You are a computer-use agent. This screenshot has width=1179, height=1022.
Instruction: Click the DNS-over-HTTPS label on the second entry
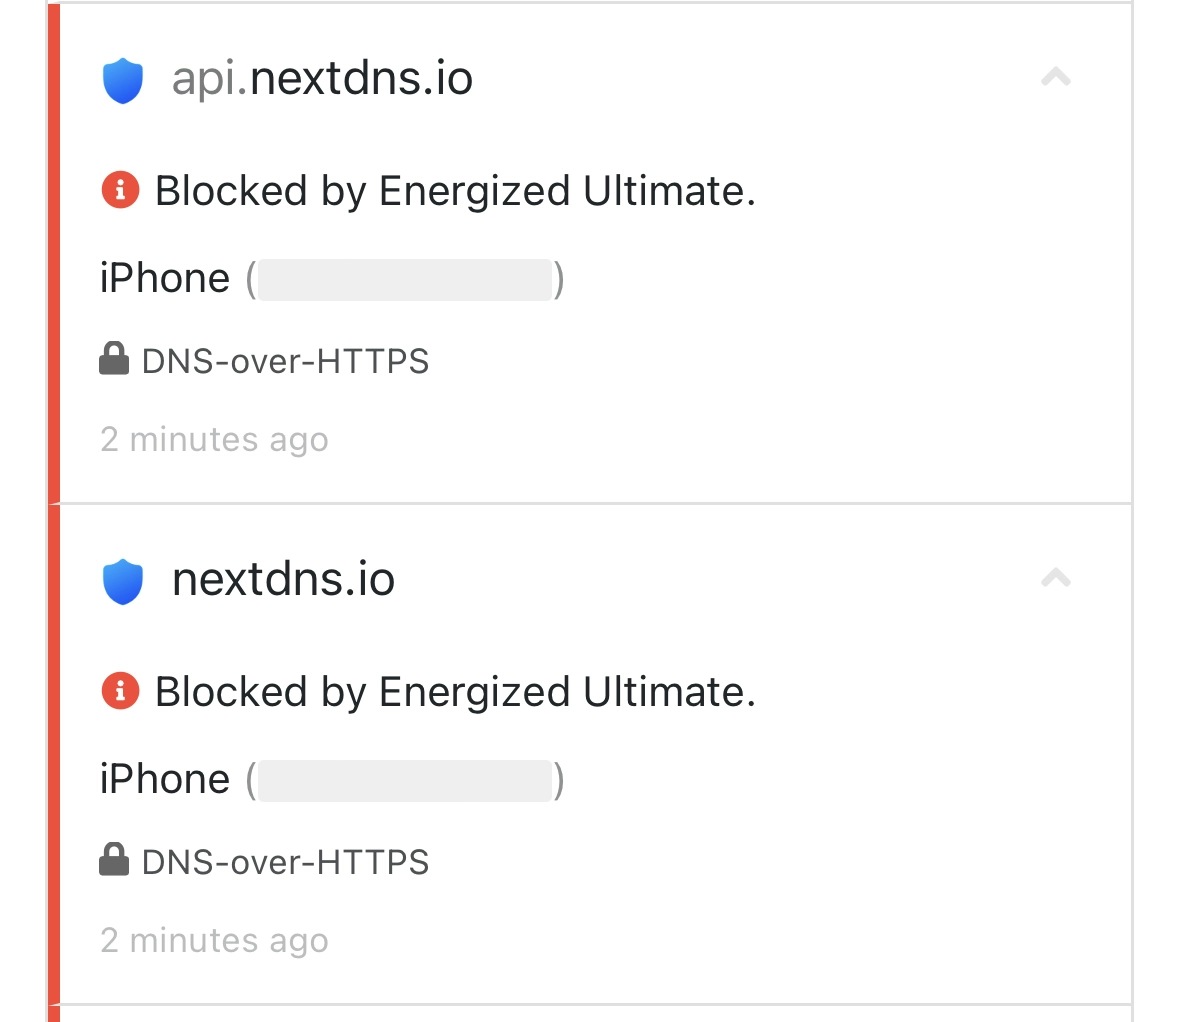(x=285, y=860)
